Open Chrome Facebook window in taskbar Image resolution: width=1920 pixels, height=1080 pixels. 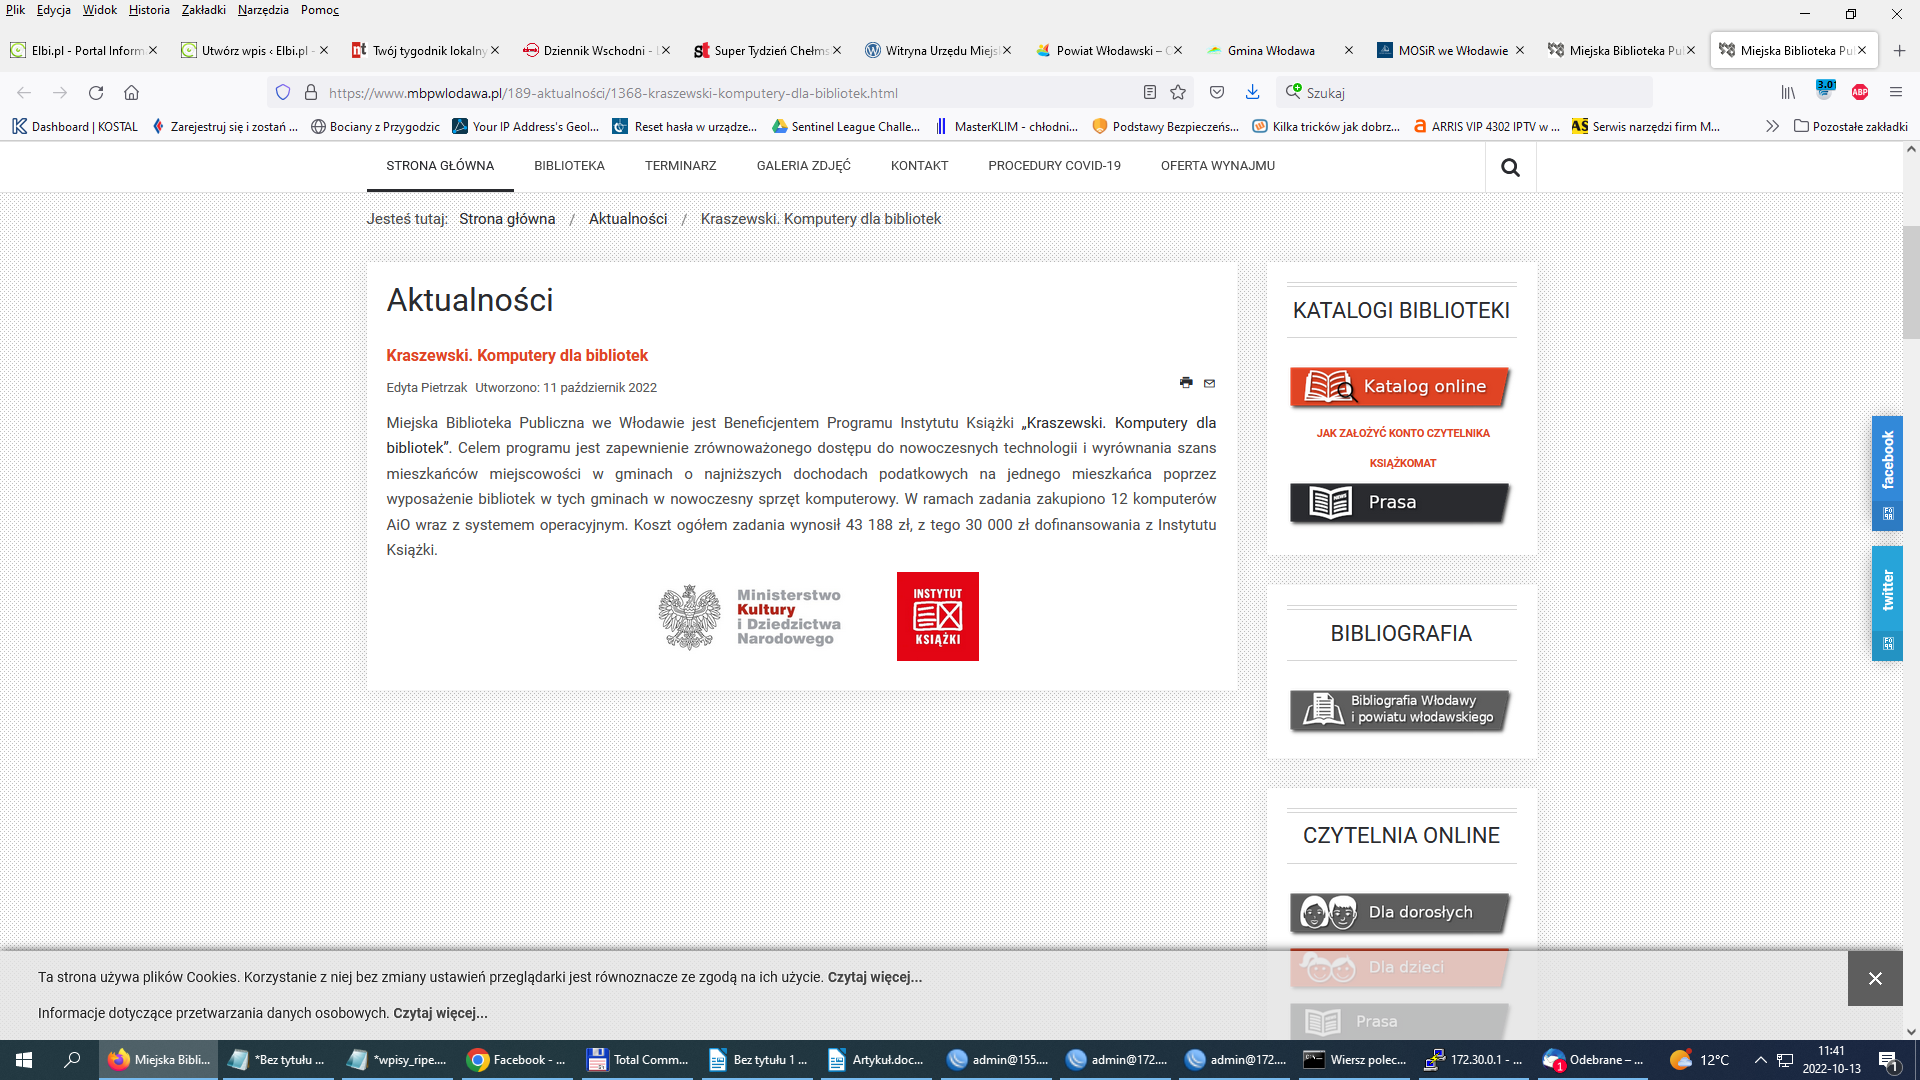pos(518,1060)
